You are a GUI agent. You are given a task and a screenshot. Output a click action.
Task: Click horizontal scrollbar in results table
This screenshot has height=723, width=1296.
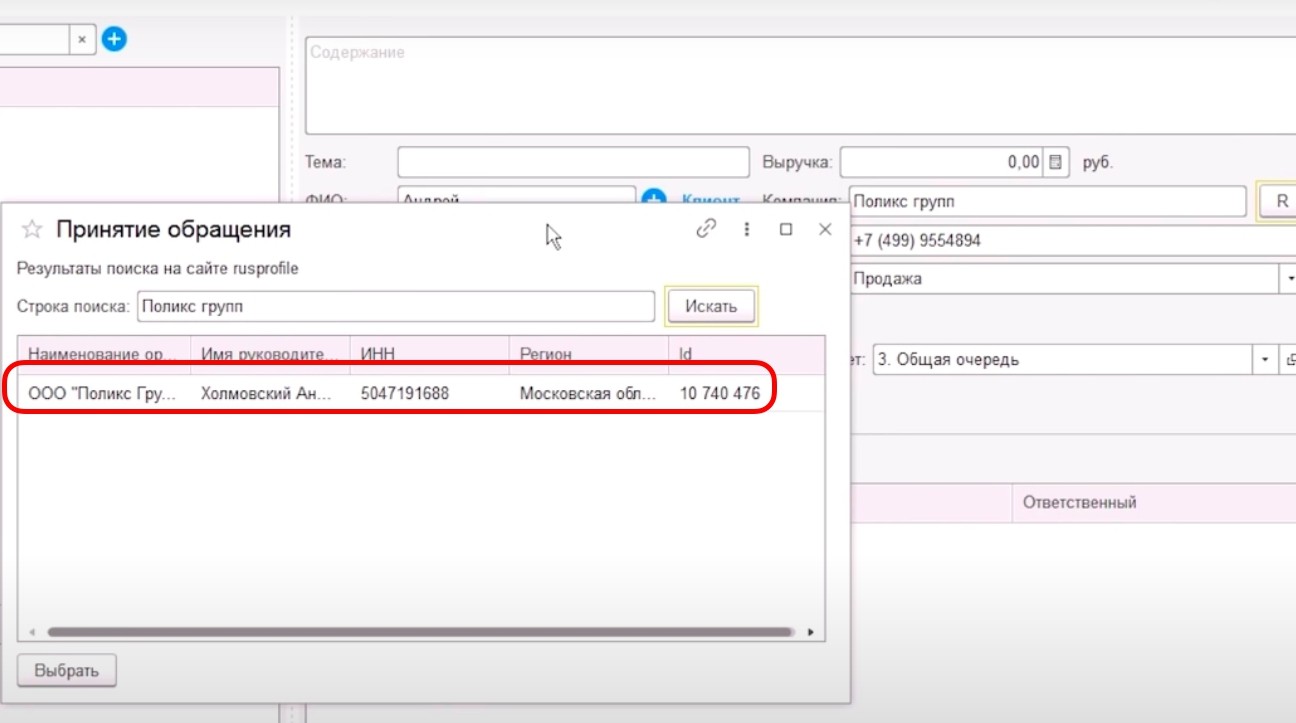[x=420, y=632]
